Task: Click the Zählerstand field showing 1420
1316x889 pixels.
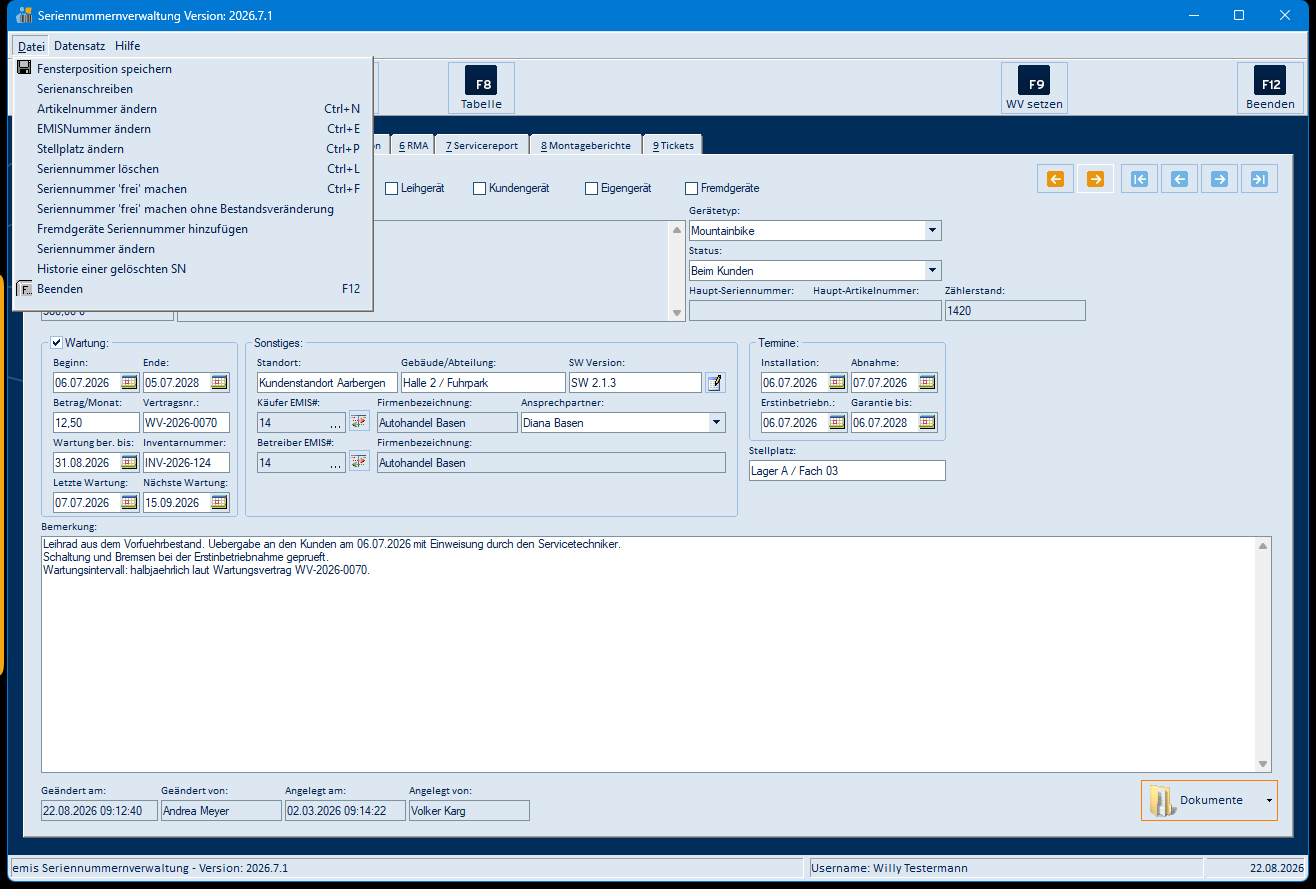Action: pyautogui.click(x=1015, y=310)
